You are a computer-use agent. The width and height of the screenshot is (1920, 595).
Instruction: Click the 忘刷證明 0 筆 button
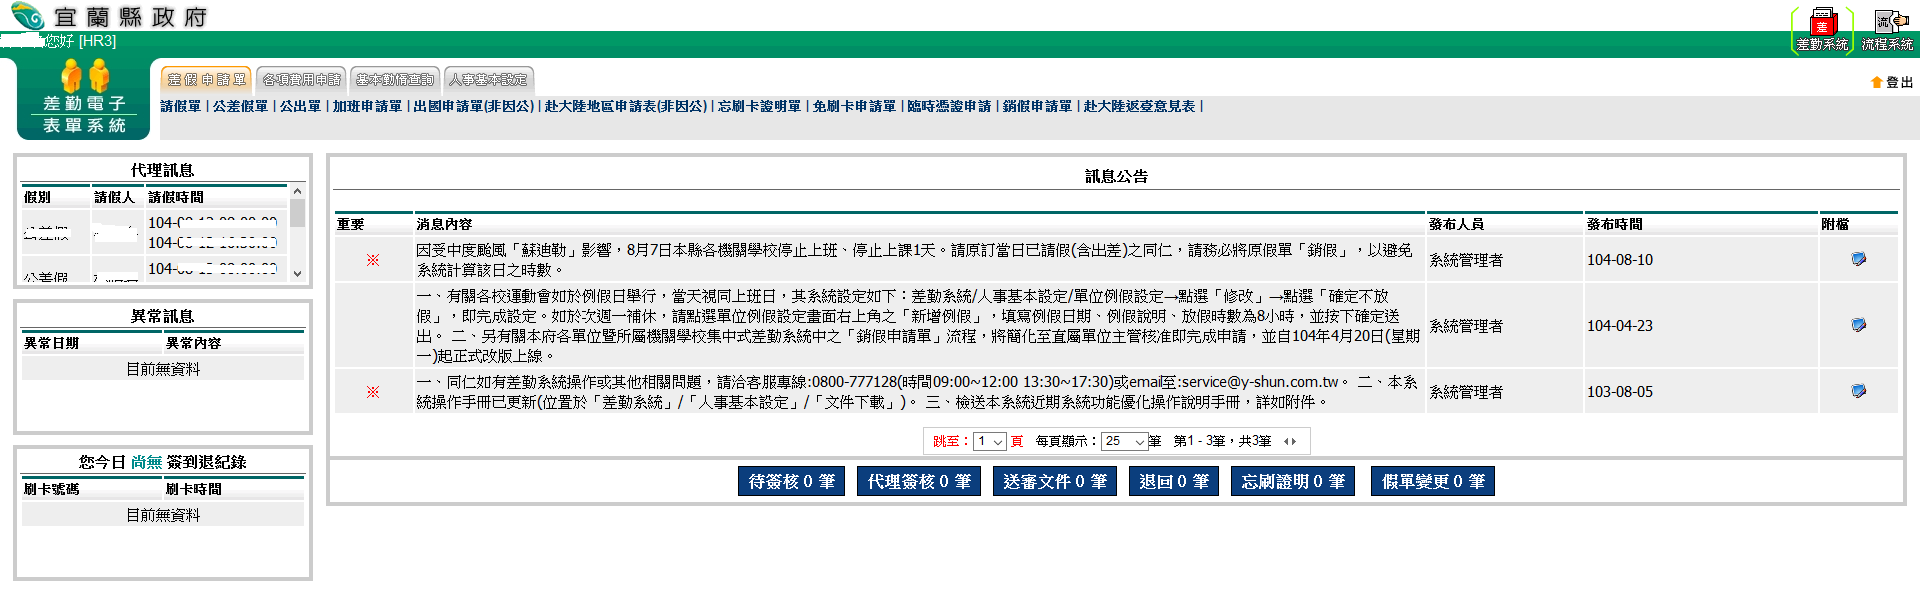click(1293, 482)
